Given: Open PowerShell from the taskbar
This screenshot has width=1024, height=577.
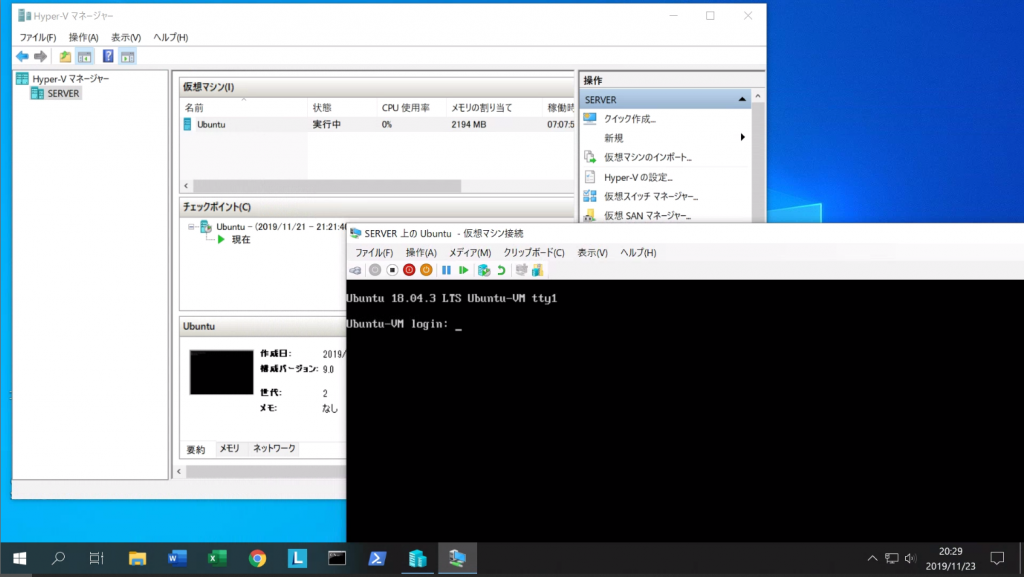Looking at the screenshot, I should [x=377, y=559].
